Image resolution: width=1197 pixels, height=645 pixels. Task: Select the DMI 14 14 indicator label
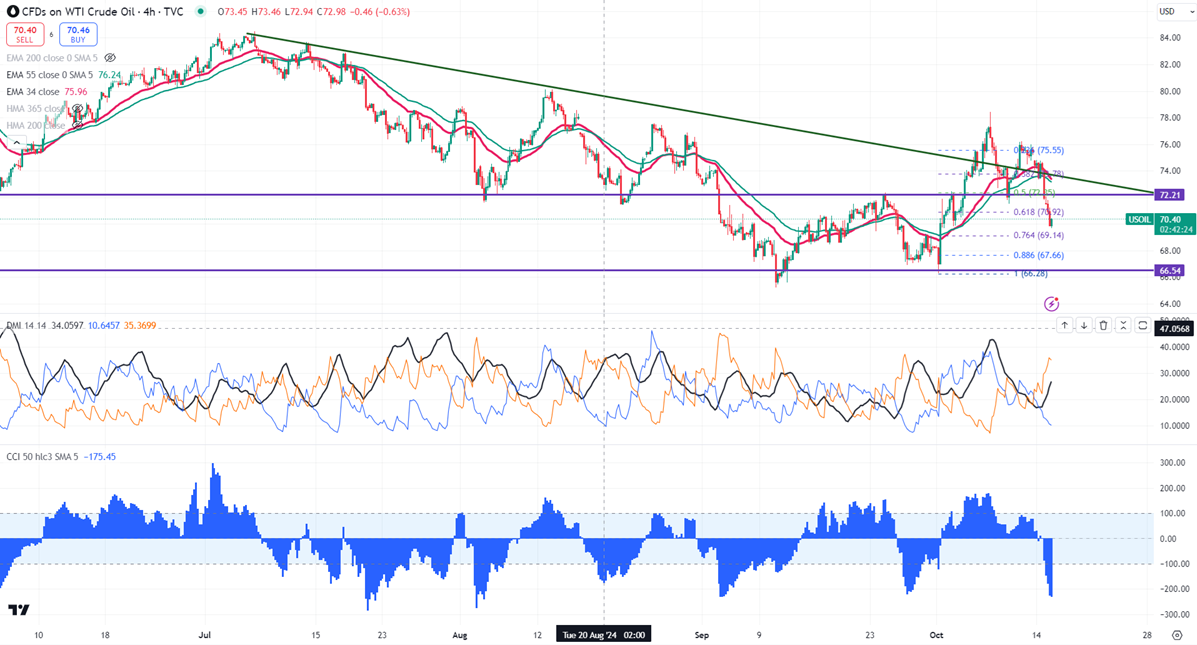pyautogui.click(x=25, y=325)
